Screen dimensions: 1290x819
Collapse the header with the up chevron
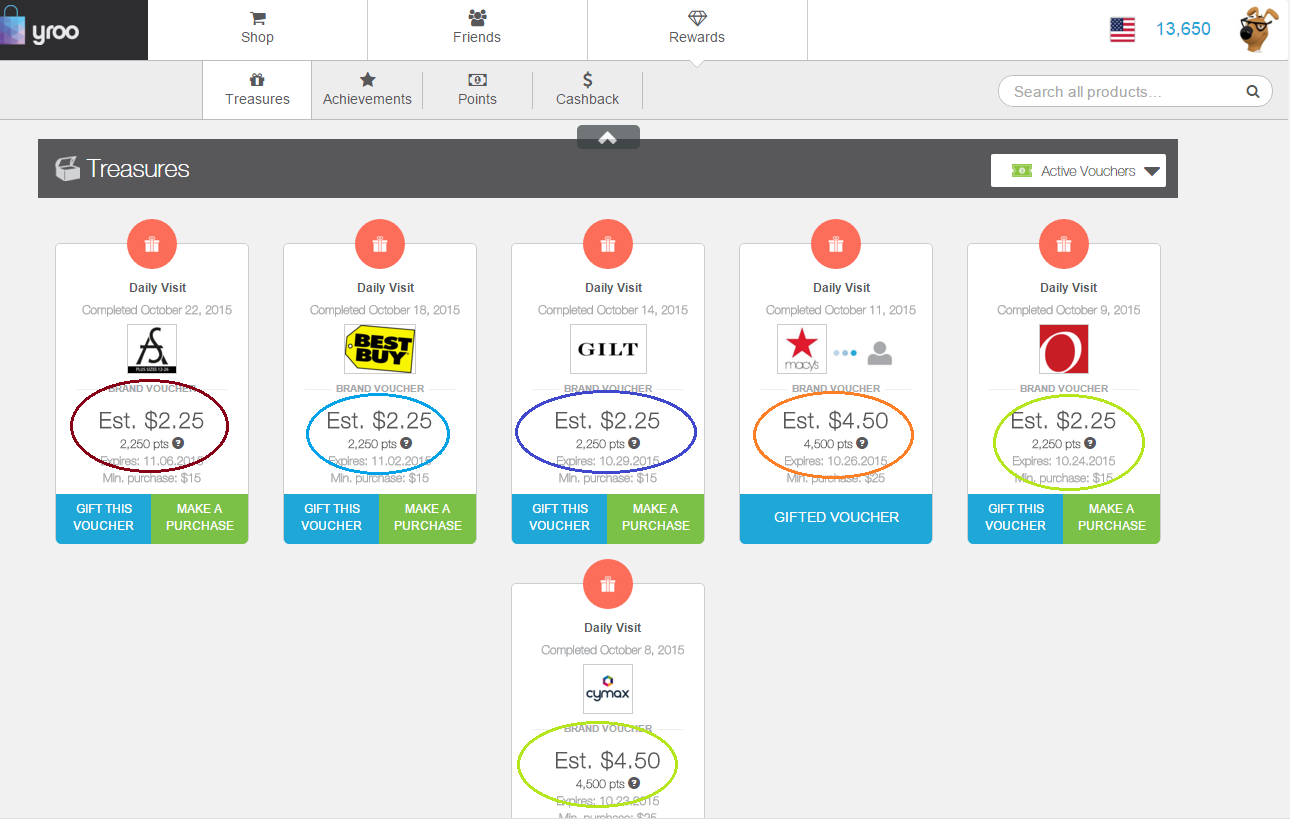tap(608, 138)
